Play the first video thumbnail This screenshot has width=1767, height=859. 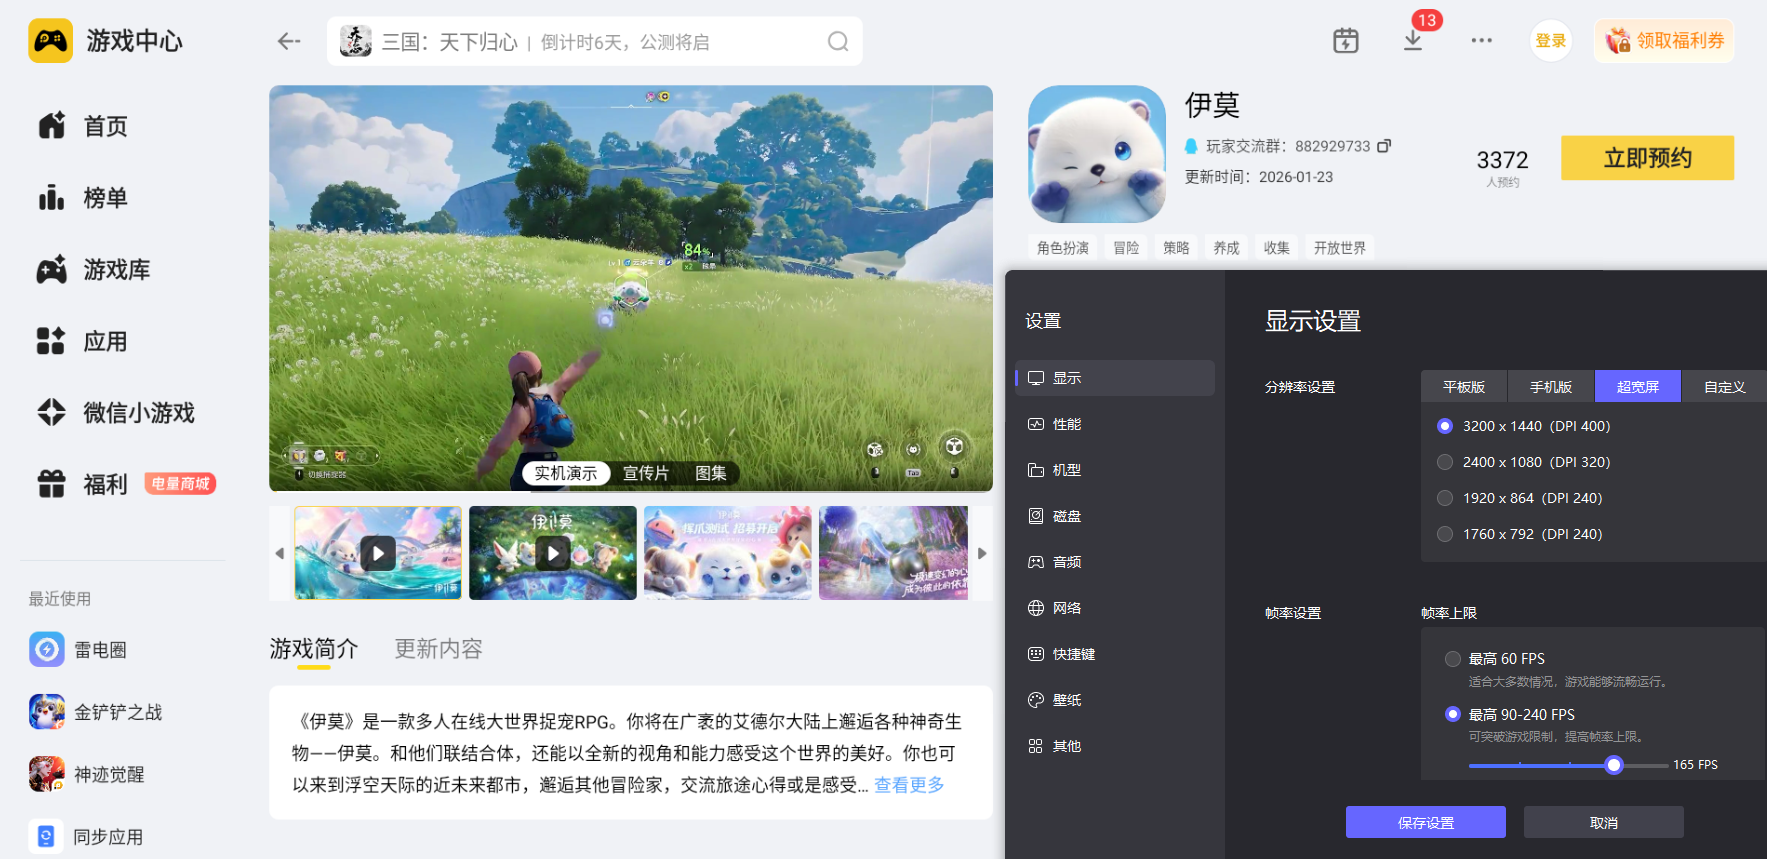378,553
